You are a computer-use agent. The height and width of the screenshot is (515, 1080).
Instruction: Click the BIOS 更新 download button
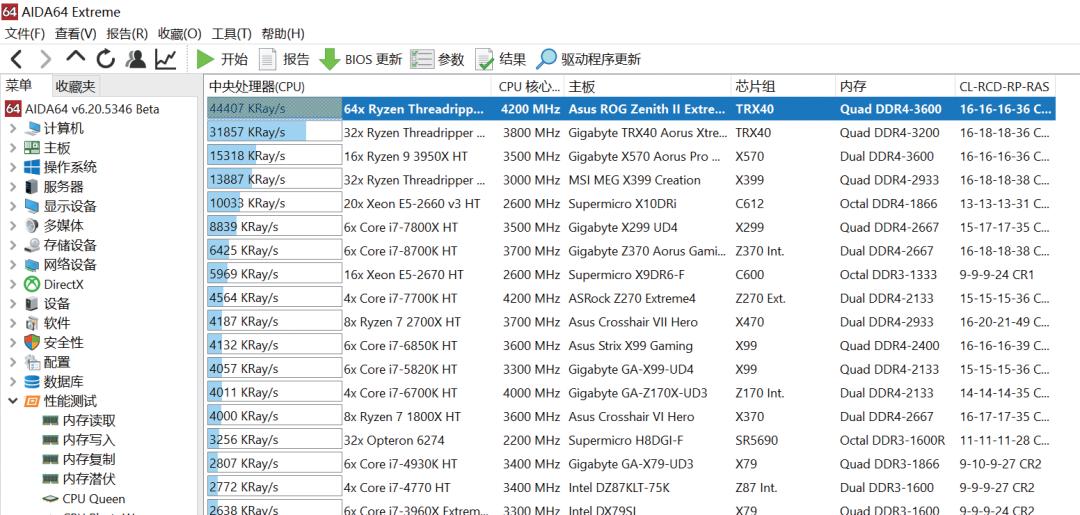[360, 59]
